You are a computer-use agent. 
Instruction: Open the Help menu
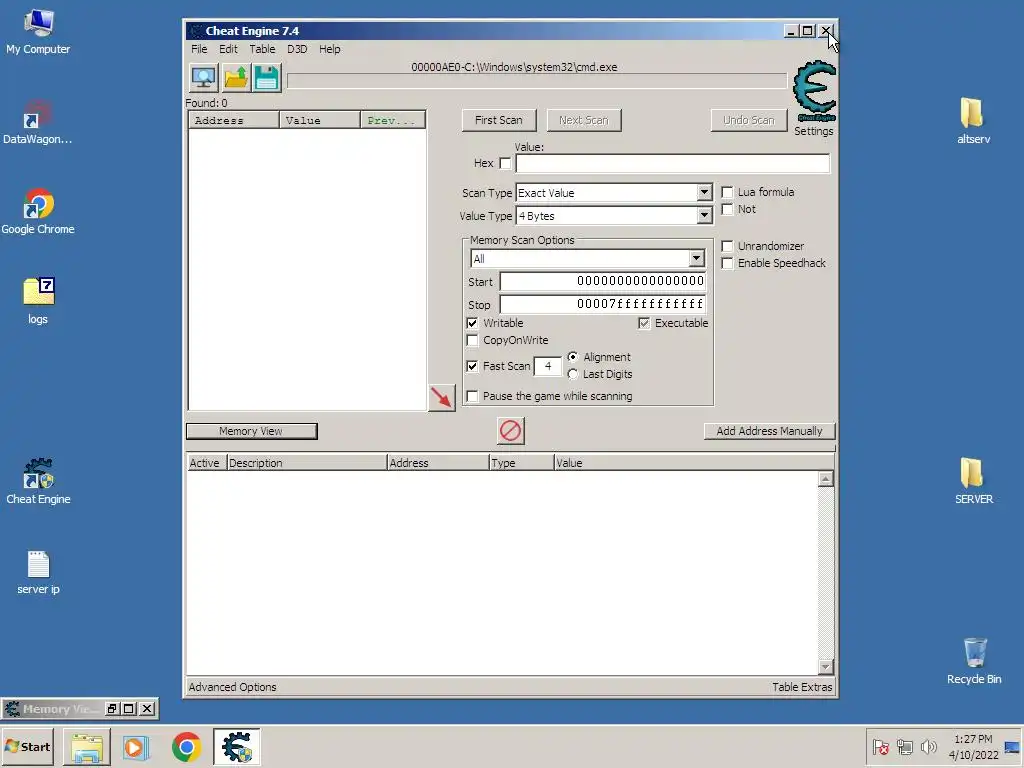point(329,49)
